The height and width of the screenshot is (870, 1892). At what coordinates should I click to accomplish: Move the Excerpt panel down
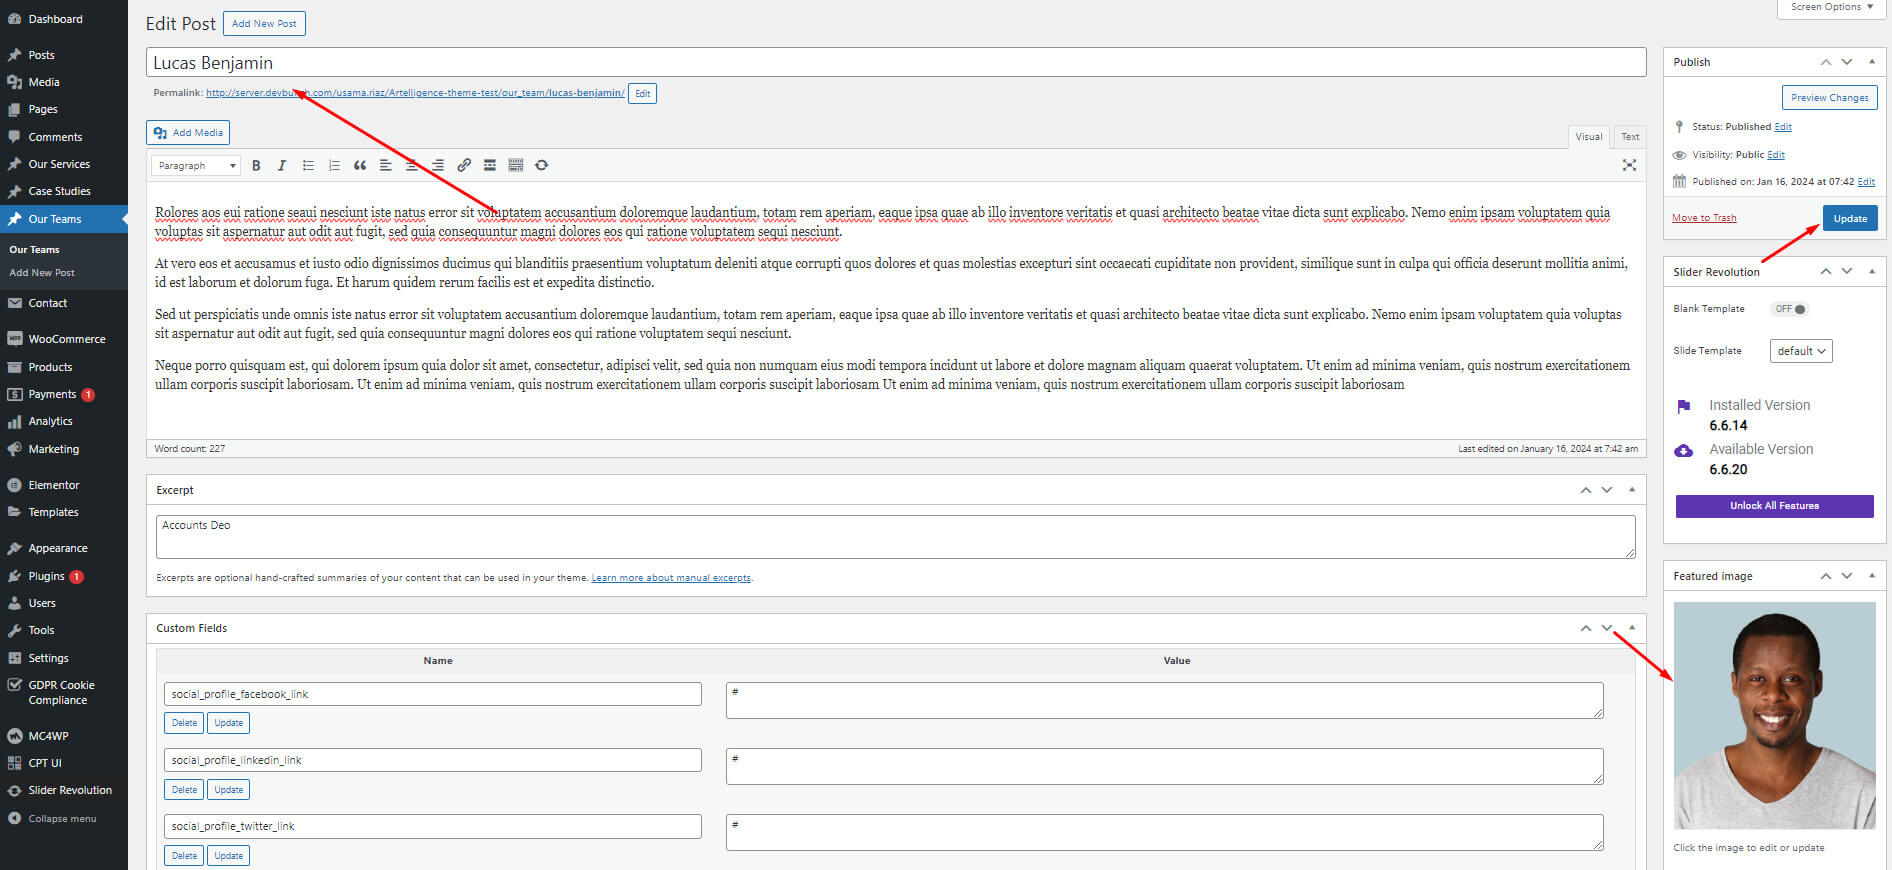click(1607, 490)
